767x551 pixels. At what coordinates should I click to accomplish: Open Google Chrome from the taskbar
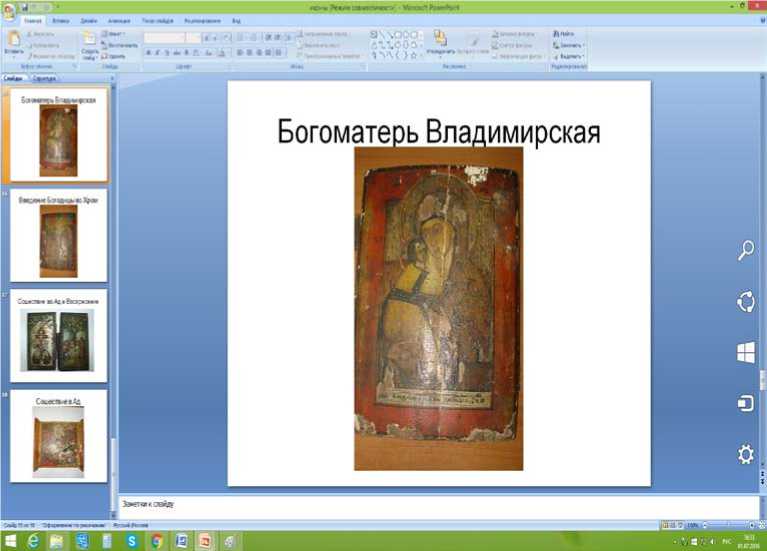157,541
